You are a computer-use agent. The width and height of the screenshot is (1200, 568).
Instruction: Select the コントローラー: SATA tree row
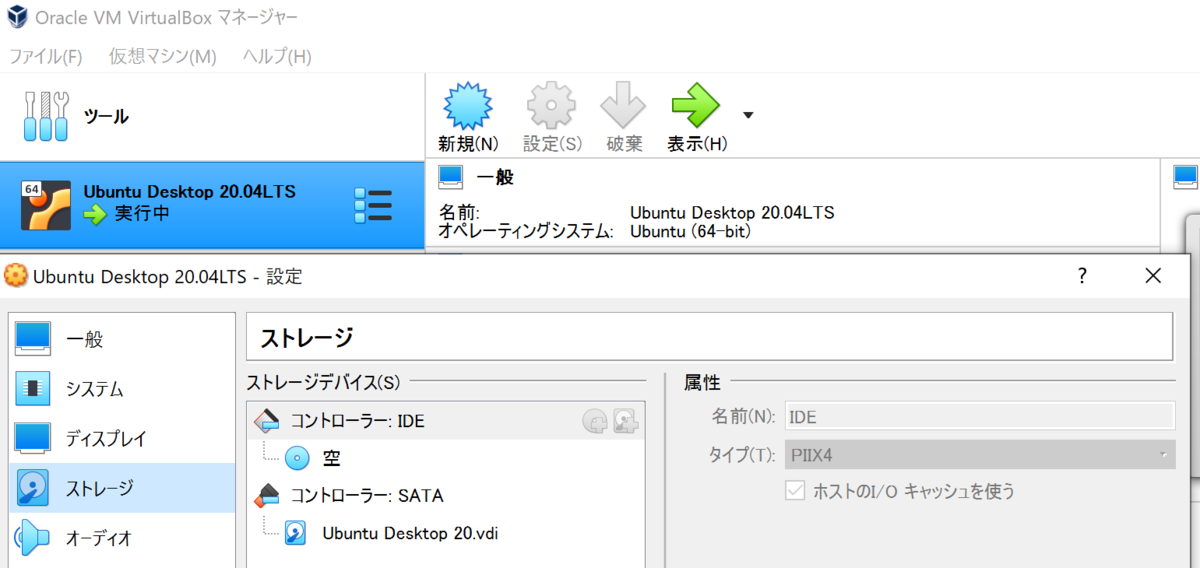click(x=446, y=495)
